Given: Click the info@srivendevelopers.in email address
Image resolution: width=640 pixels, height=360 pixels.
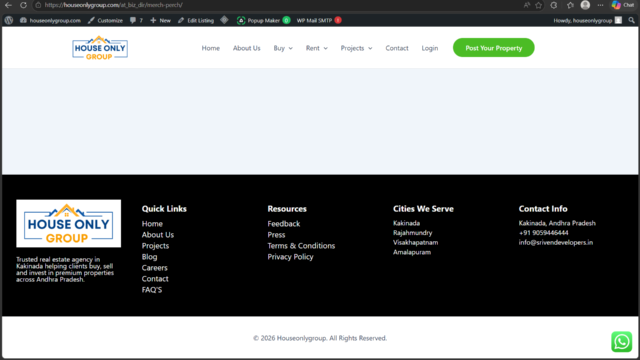Looking at the screenshot, I should tap(556, 242).
